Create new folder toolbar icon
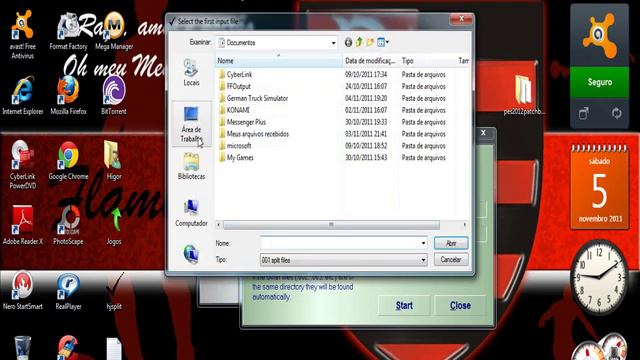The height and width of the screenshot is (360, 640). 370,42
